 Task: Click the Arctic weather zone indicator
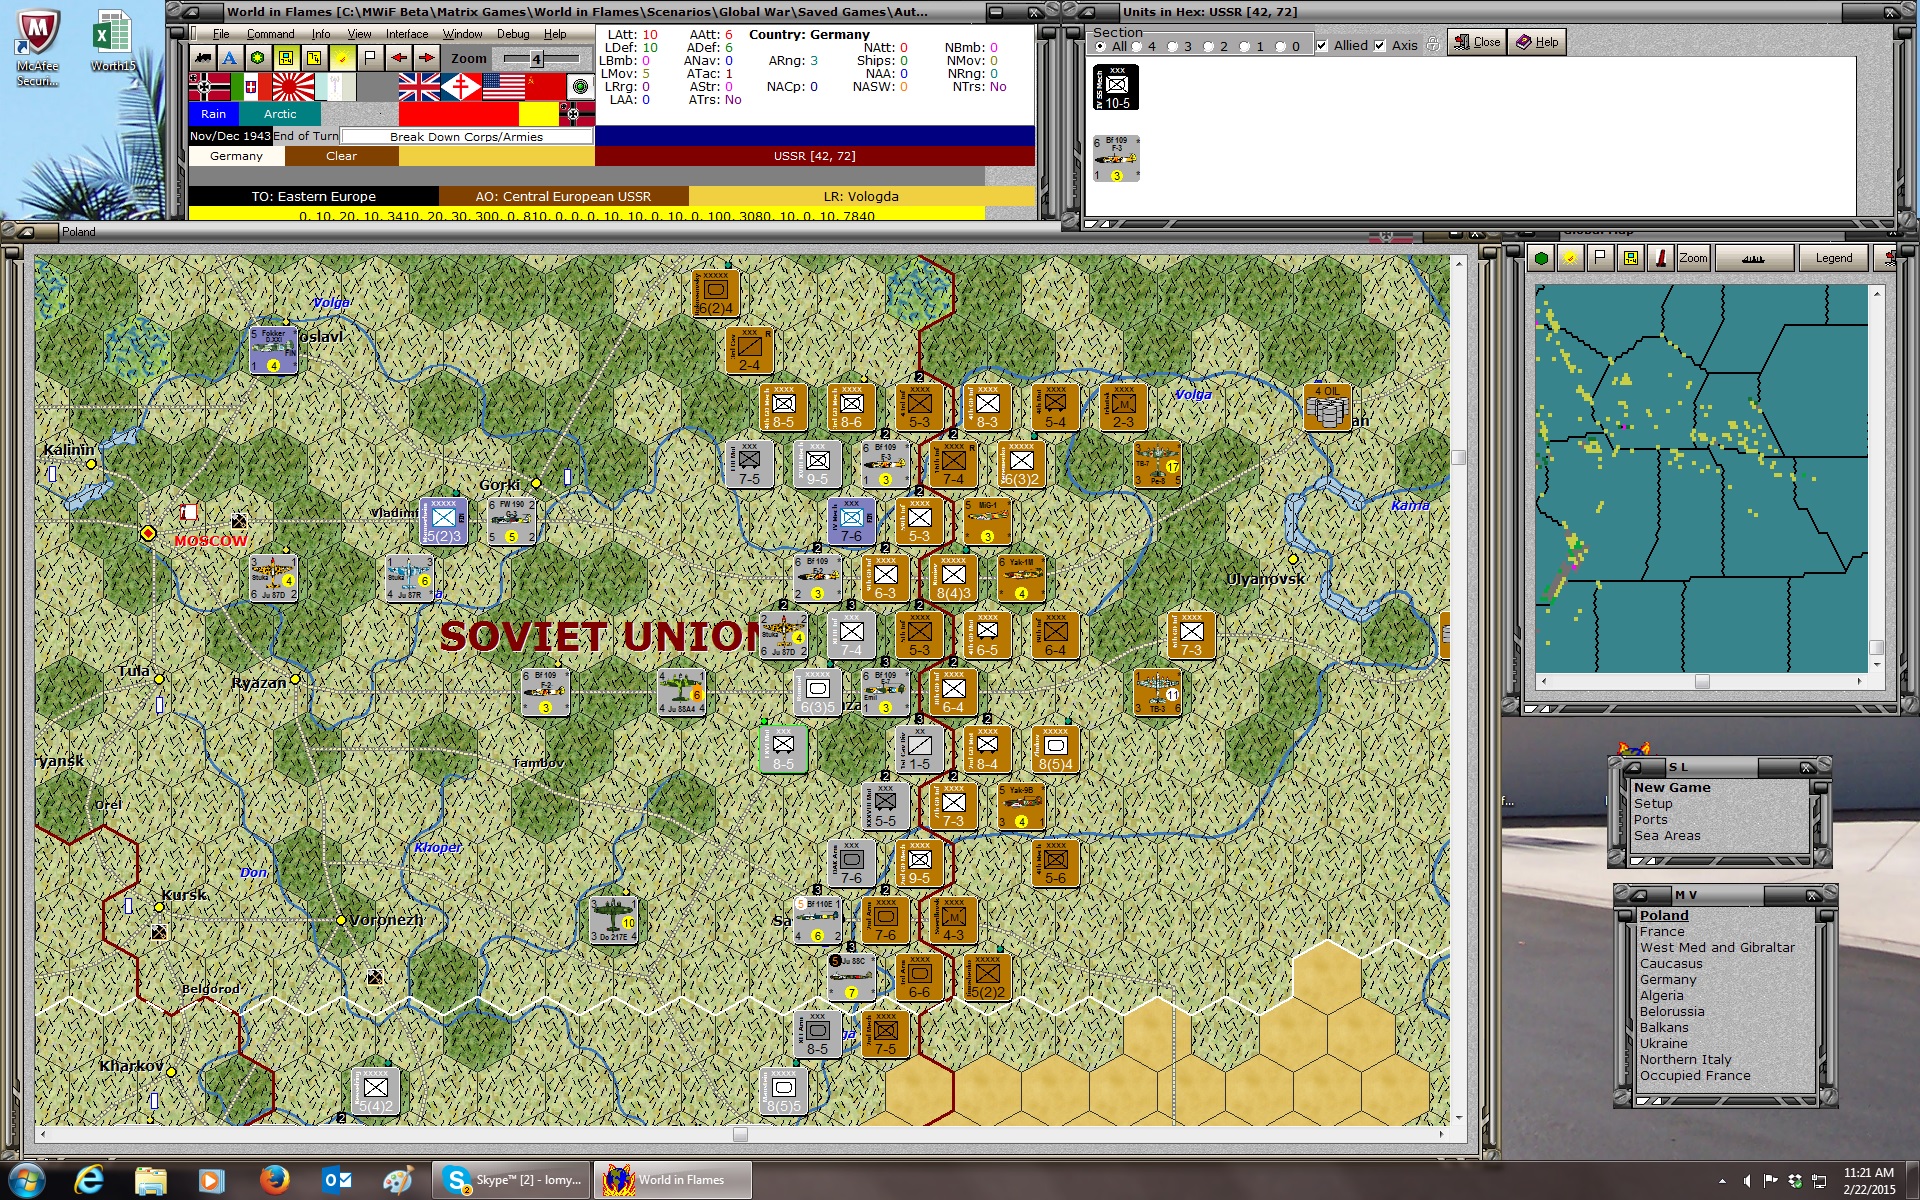click(x=280, y=114)
